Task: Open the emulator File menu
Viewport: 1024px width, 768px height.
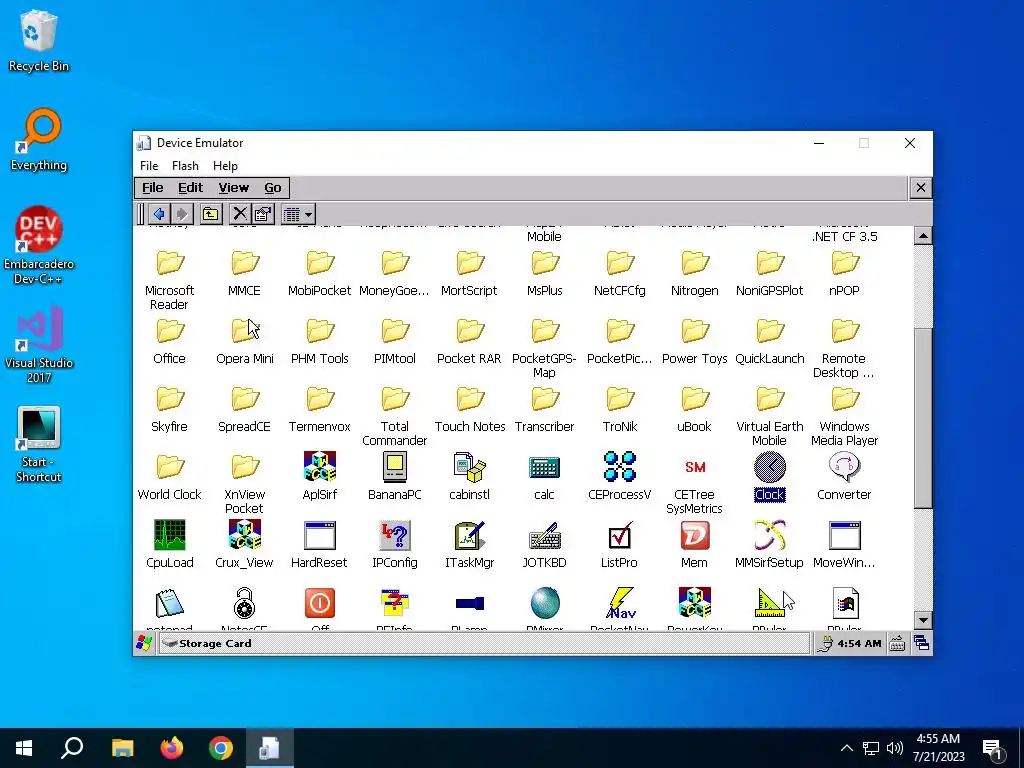Action: (149, 166)
